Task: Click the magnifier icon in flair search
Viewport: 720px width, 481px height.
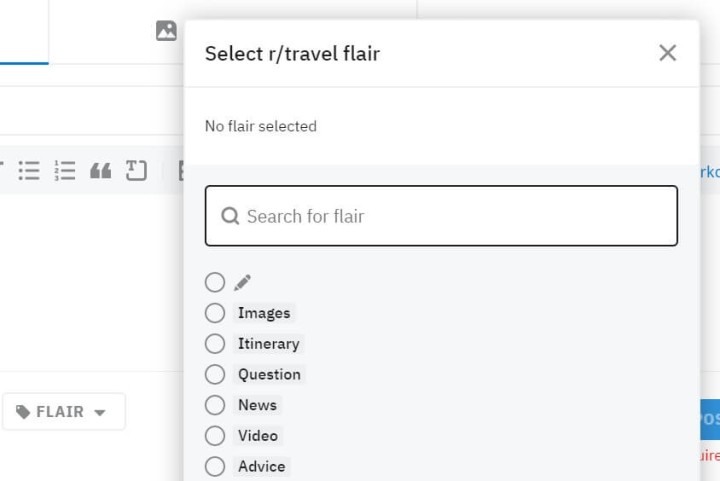Action: [x=230, y=216]
